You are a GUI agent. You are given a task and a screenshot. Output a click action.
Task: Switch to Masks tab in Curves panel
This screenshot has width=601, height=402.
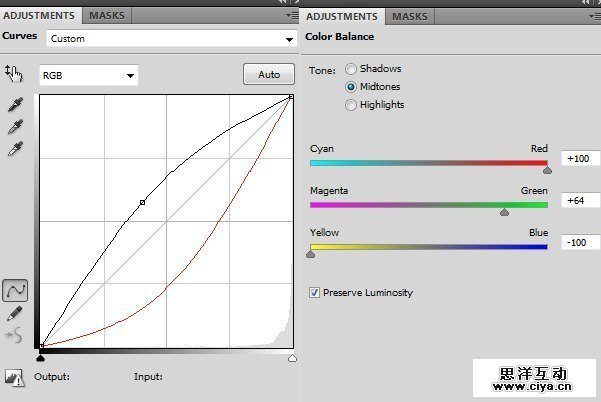tap(104, 16)
